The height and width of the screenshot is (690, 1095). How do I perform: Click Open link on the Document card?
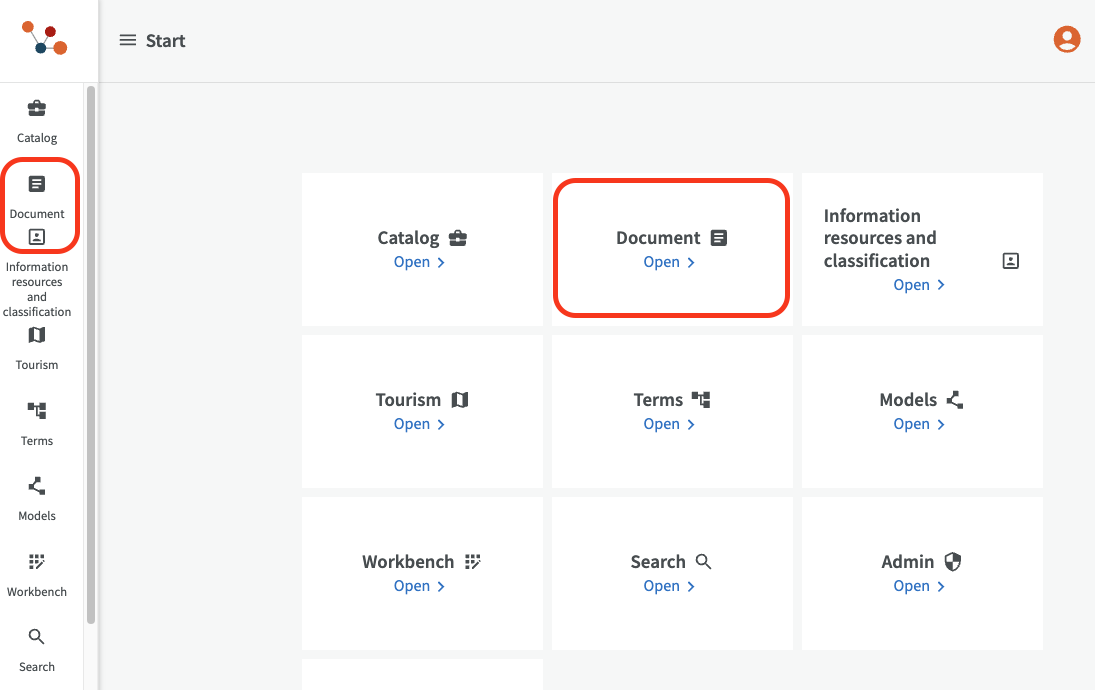pos(670,262)
